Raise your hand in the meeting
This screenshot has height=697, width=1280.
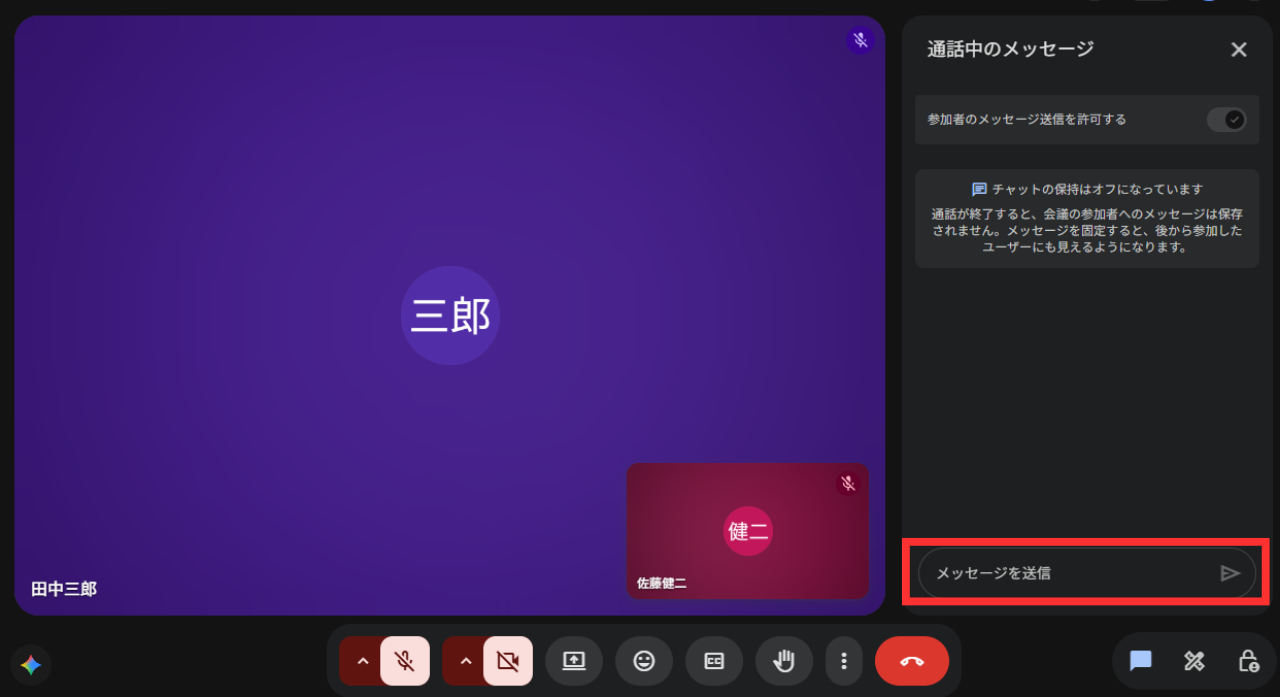(784, 661)
